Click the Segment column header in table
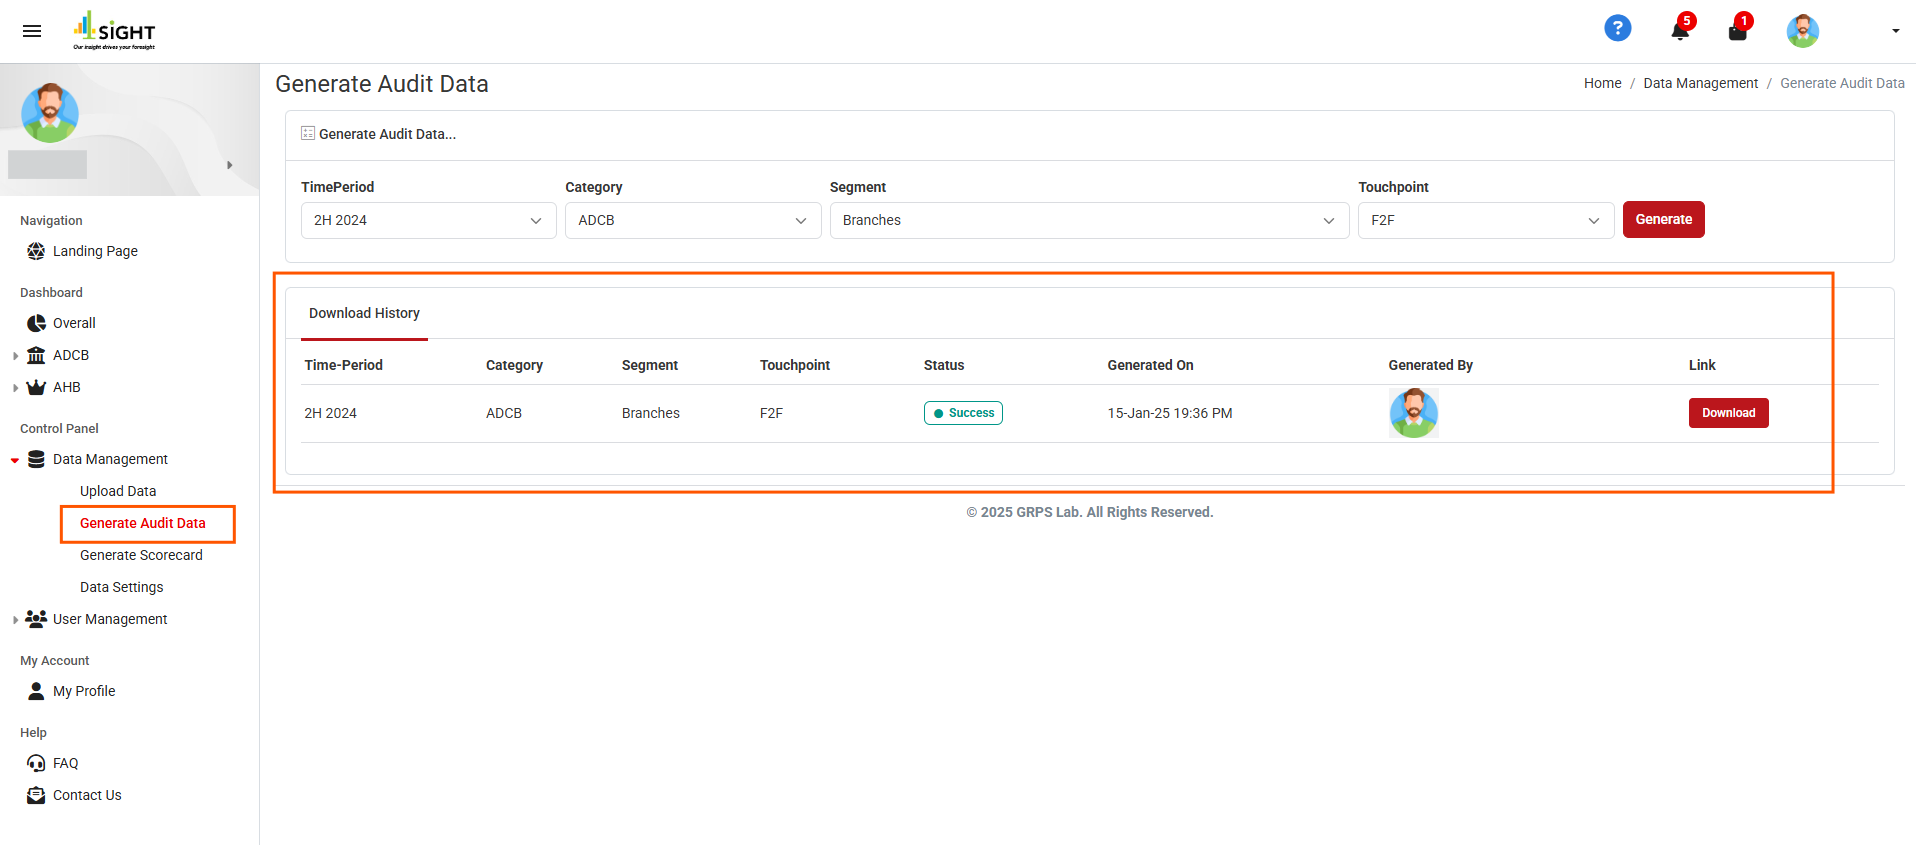 point(649,365)
